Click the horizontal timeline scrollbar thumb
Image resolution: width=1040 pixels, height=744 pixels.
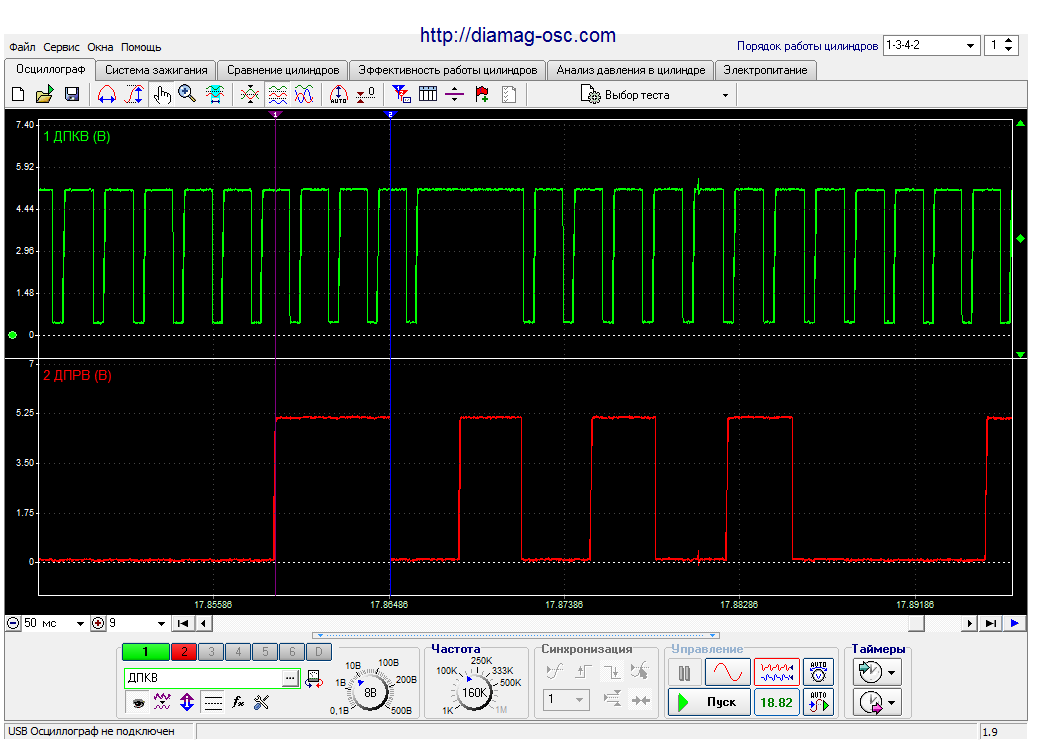click(x=916, y=623)
